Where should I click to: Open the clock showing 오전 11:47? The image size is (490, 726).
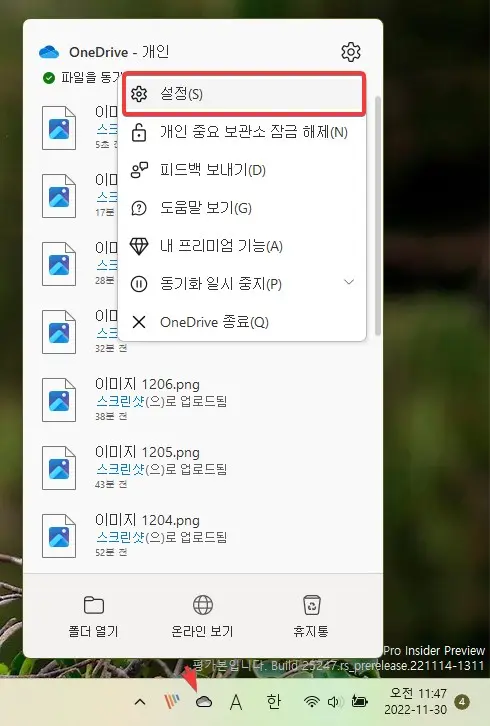tap(415, 701)
